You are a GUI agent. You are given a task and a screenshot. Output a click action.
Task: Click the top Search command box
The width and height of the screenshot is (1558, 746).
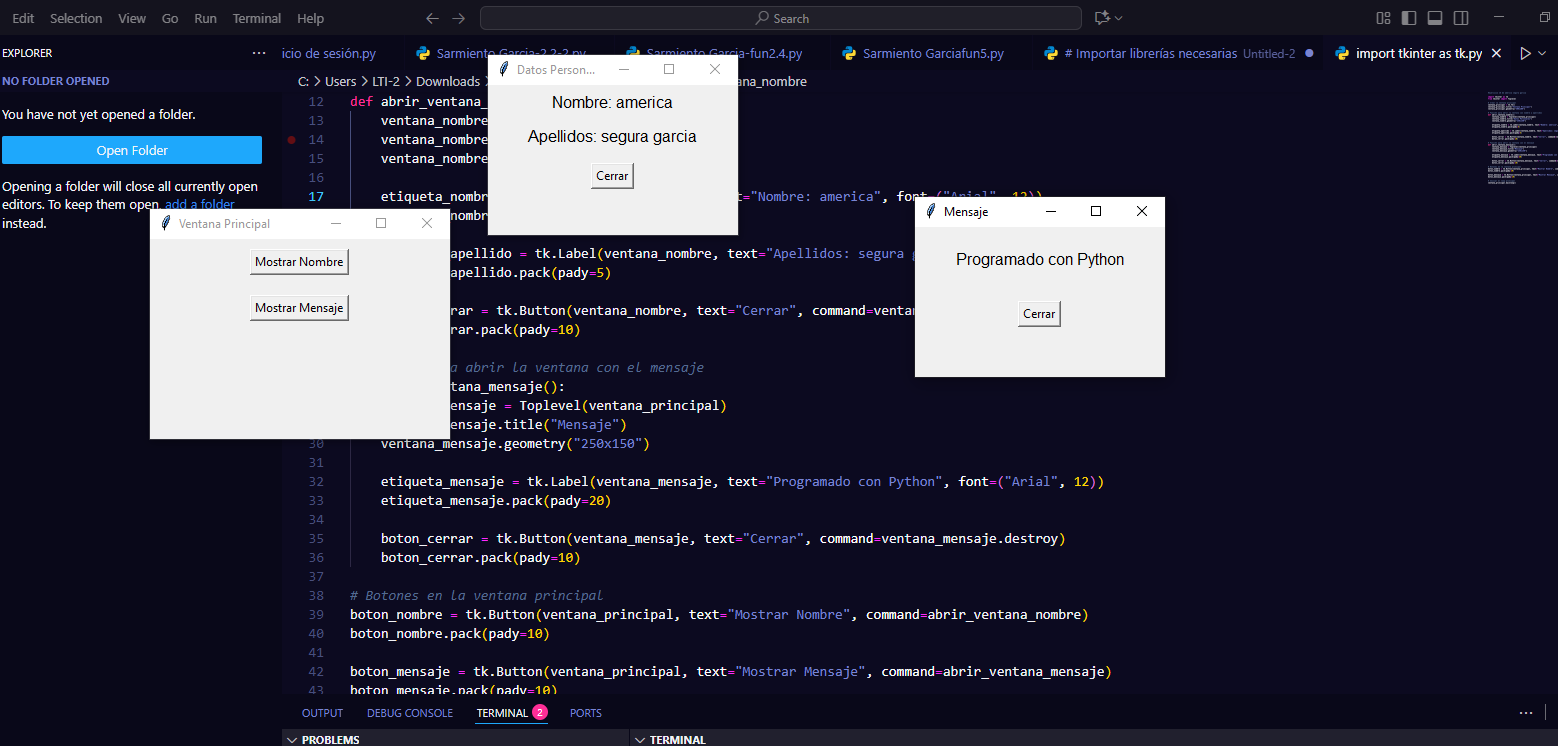click(780, 18)
